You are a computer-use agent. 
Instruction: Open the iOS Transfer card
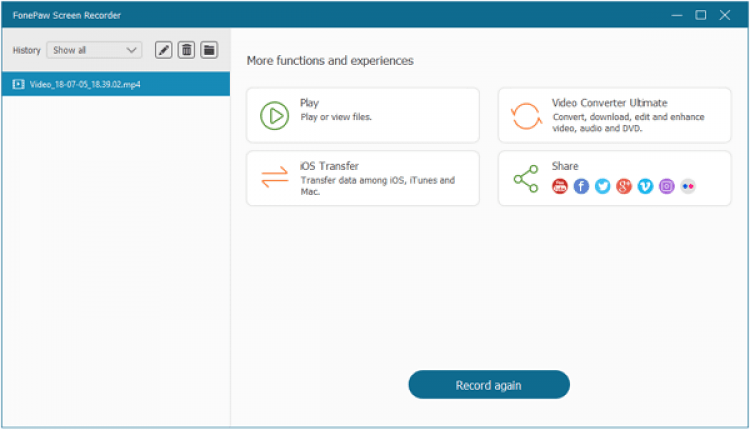point(362,179)
